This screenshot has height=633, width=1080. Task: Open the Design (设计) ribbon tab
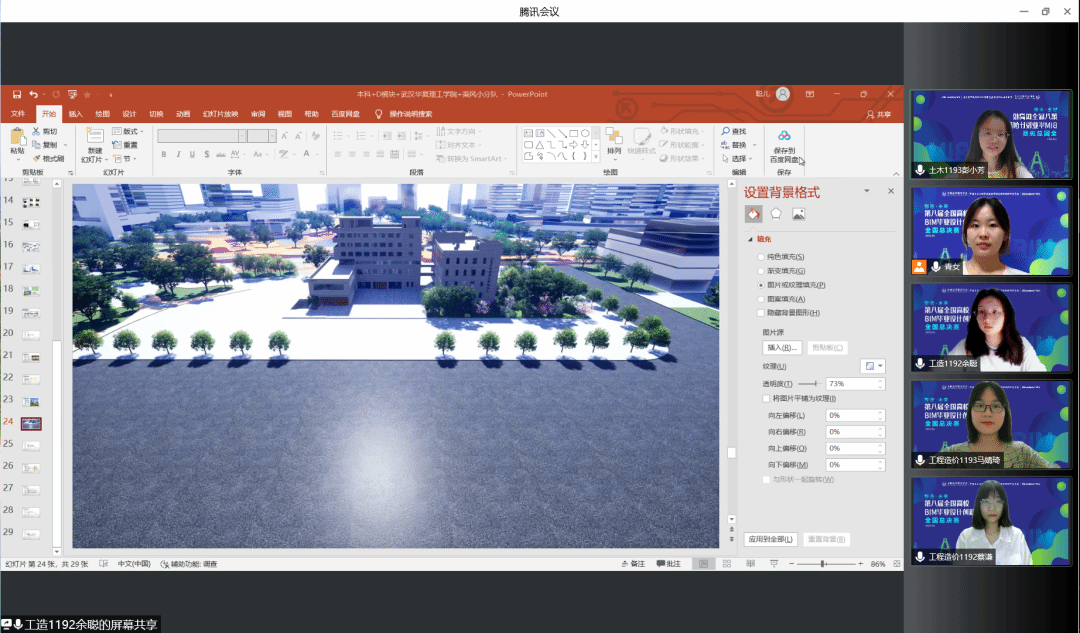coord(129,114)
